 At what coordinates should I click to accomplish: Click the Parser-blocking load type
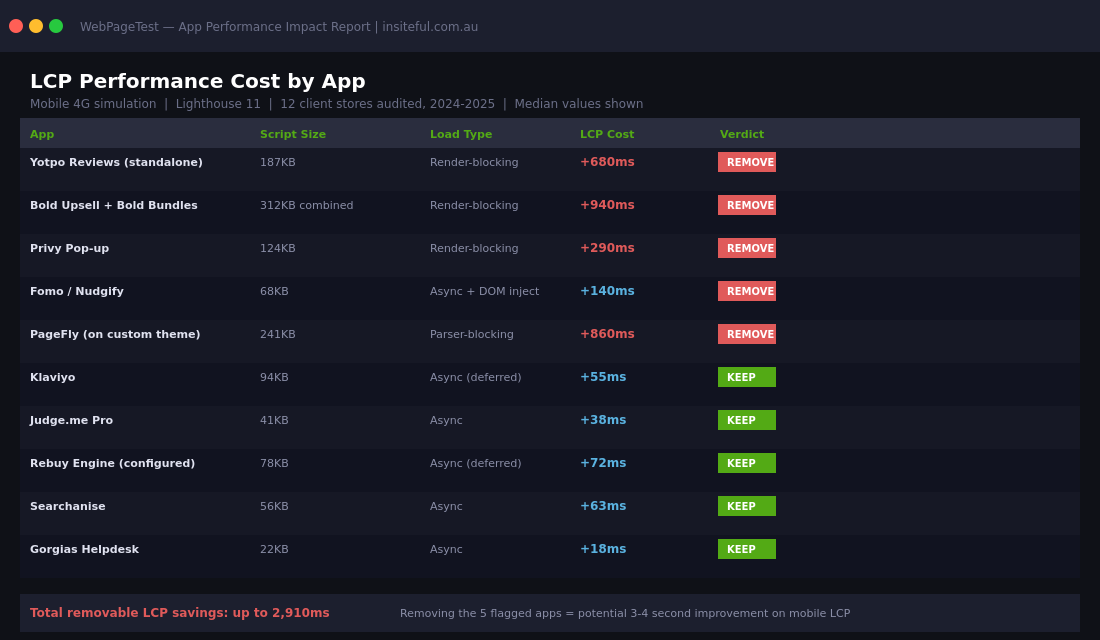(471, 334)
